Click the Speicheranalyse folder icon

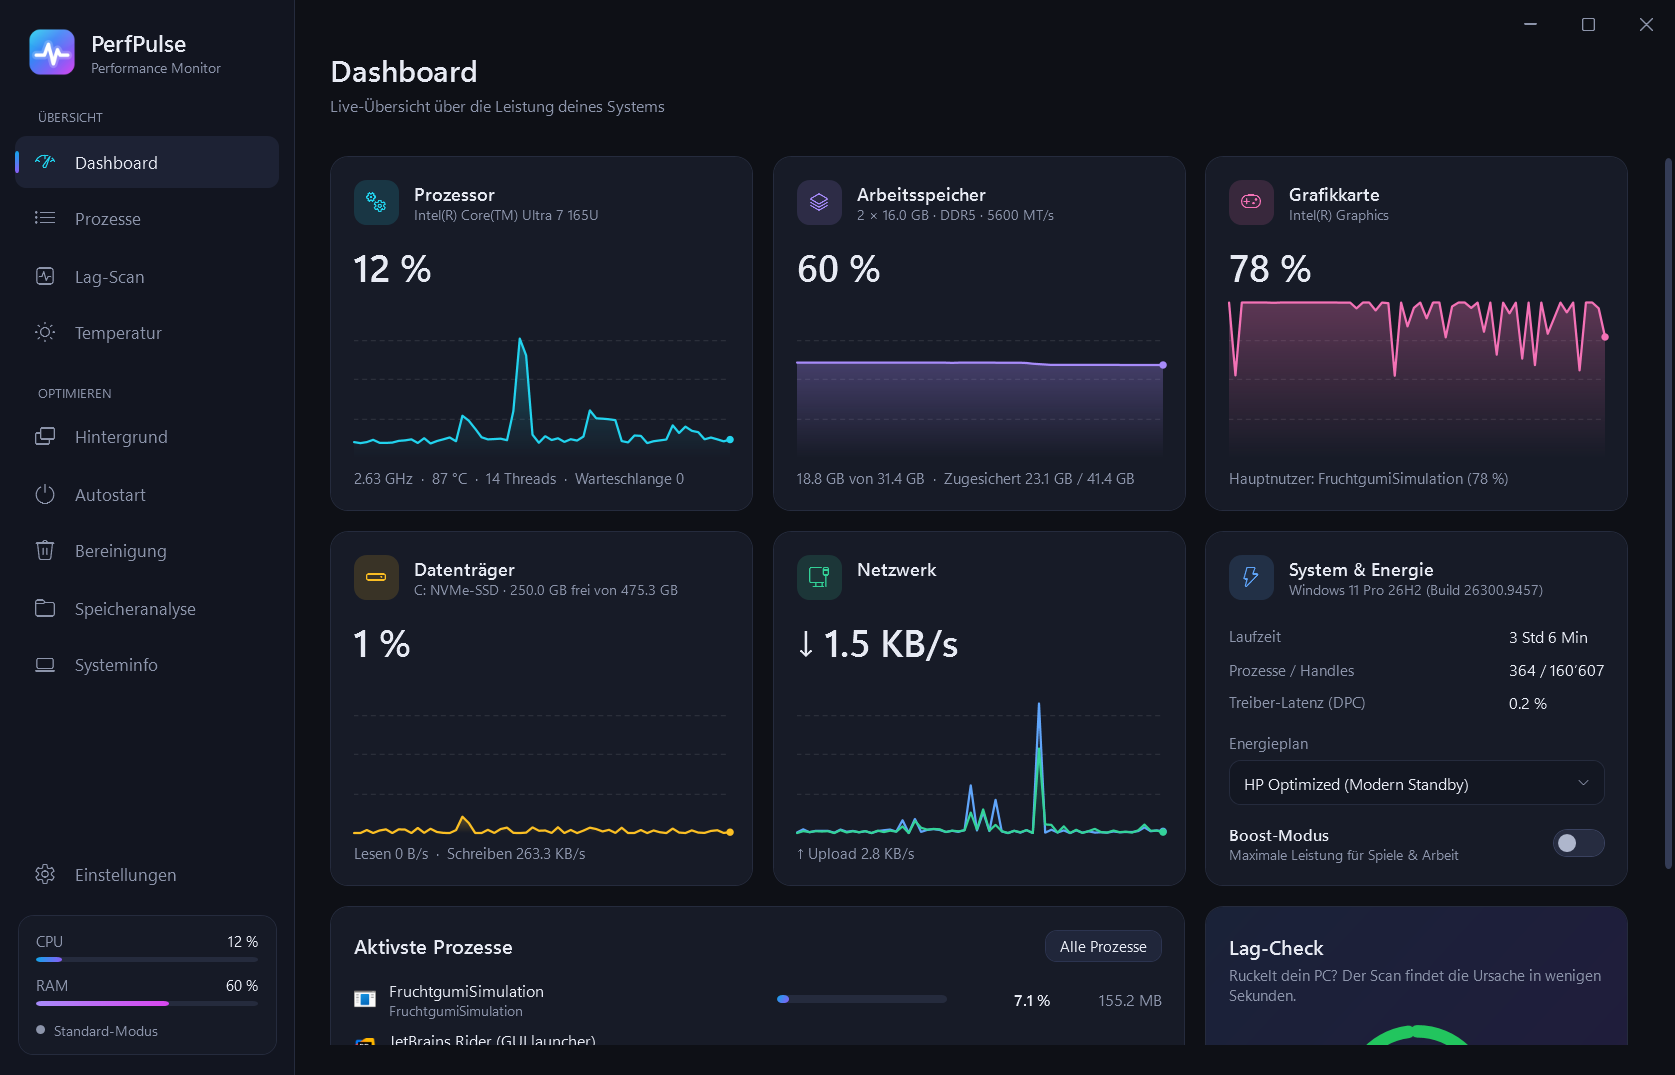(x=45, y=608)
